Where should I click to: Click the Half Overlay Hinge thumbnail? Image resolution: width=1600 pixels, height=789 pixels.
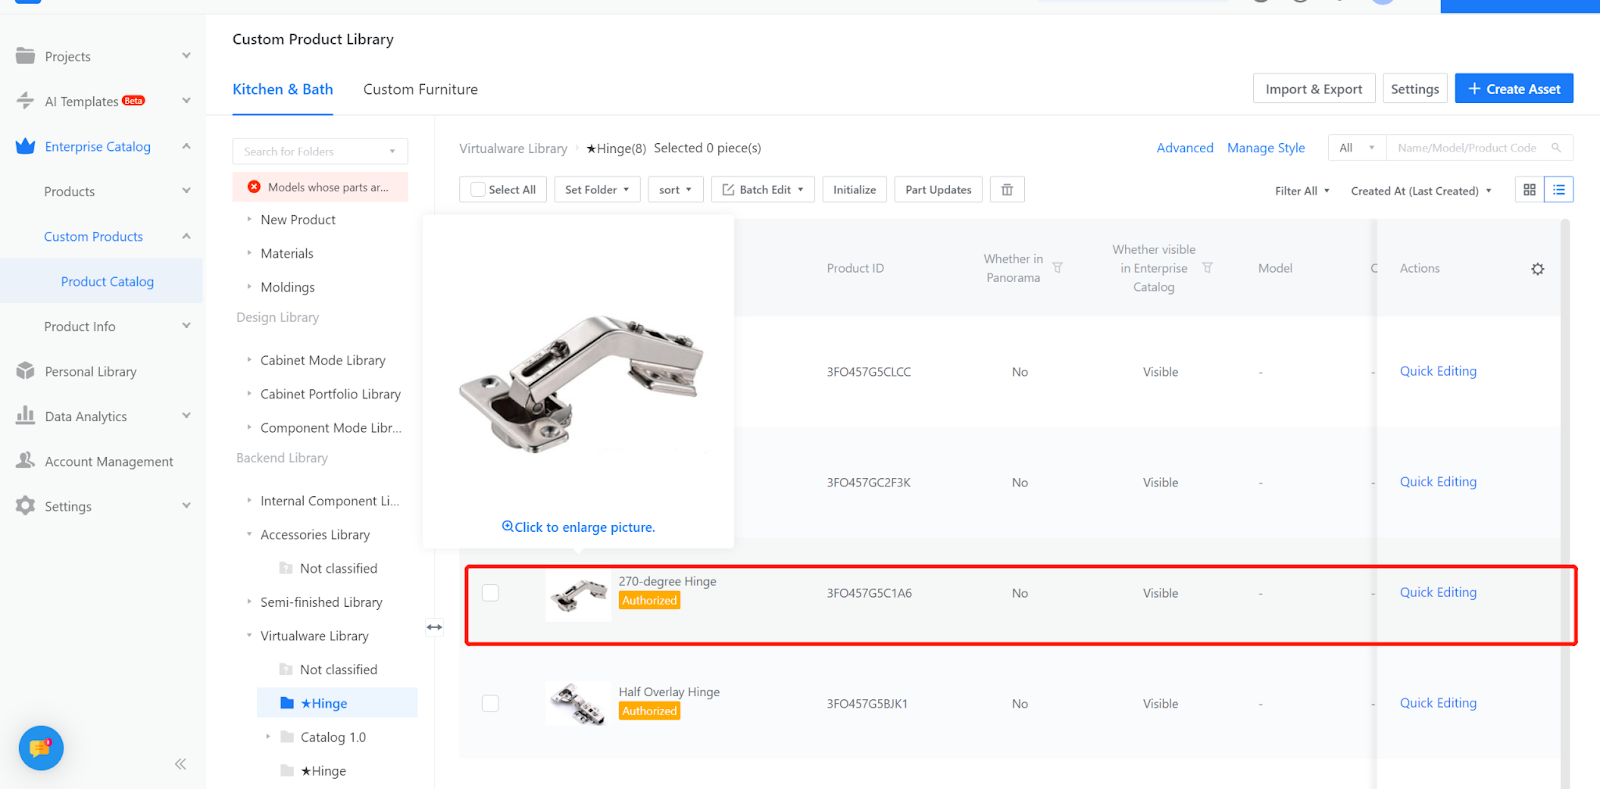pos(578,704)
